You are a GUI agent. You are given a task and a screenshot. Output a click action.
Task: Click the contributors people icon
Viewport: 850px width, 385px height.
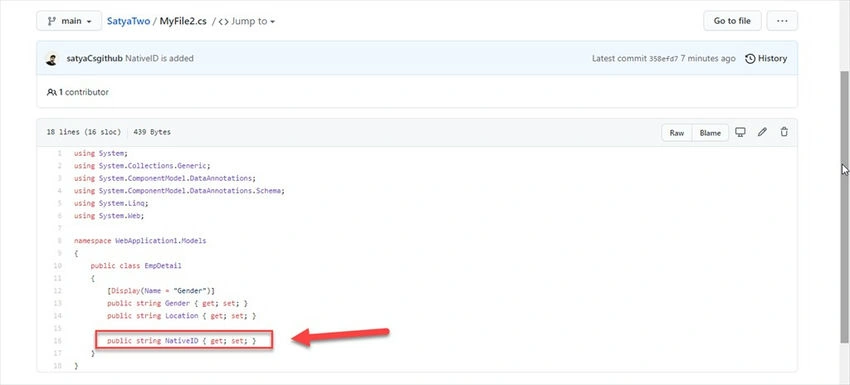[x=51, y=92]
